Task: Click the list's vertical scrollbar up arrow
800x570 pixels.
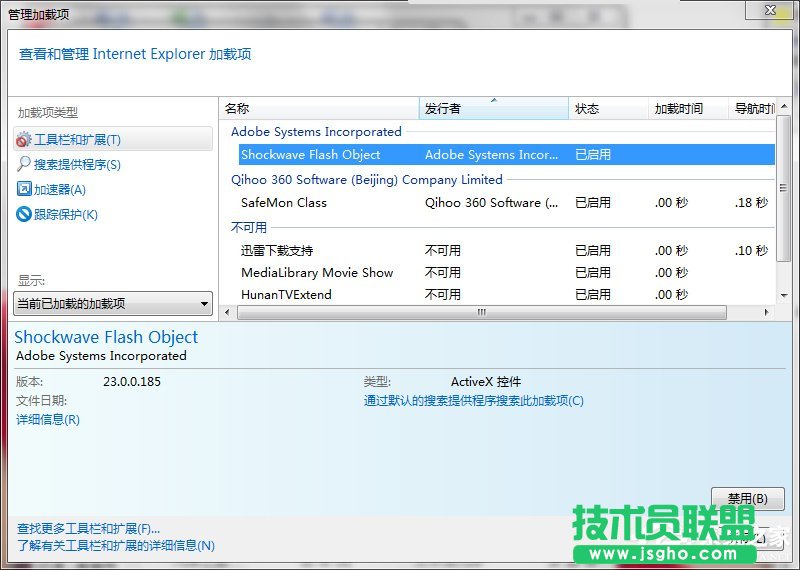Action: [784, 106]
